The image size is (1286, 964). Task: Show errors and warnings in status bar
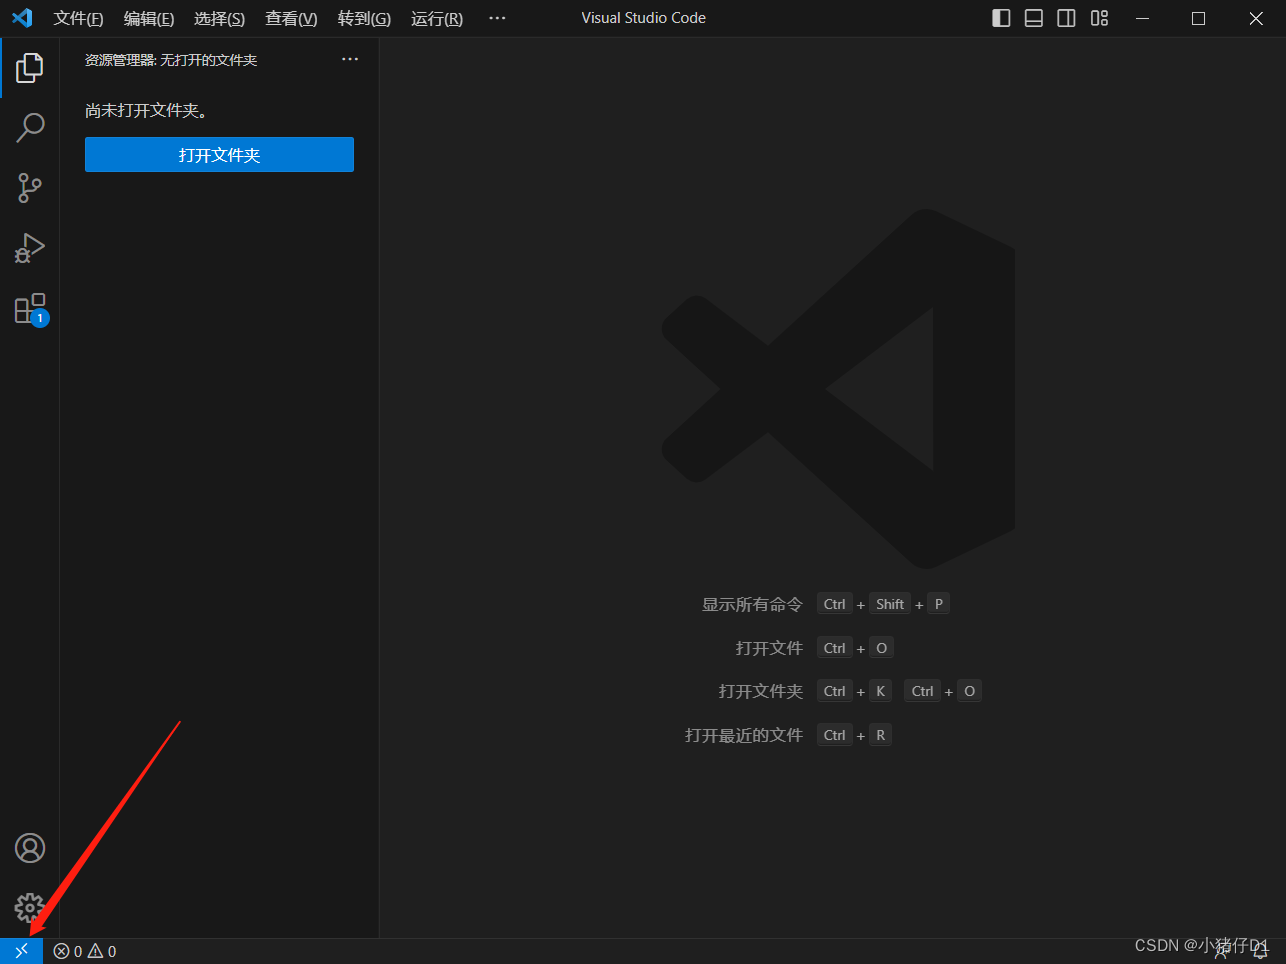tap(85, 951)
